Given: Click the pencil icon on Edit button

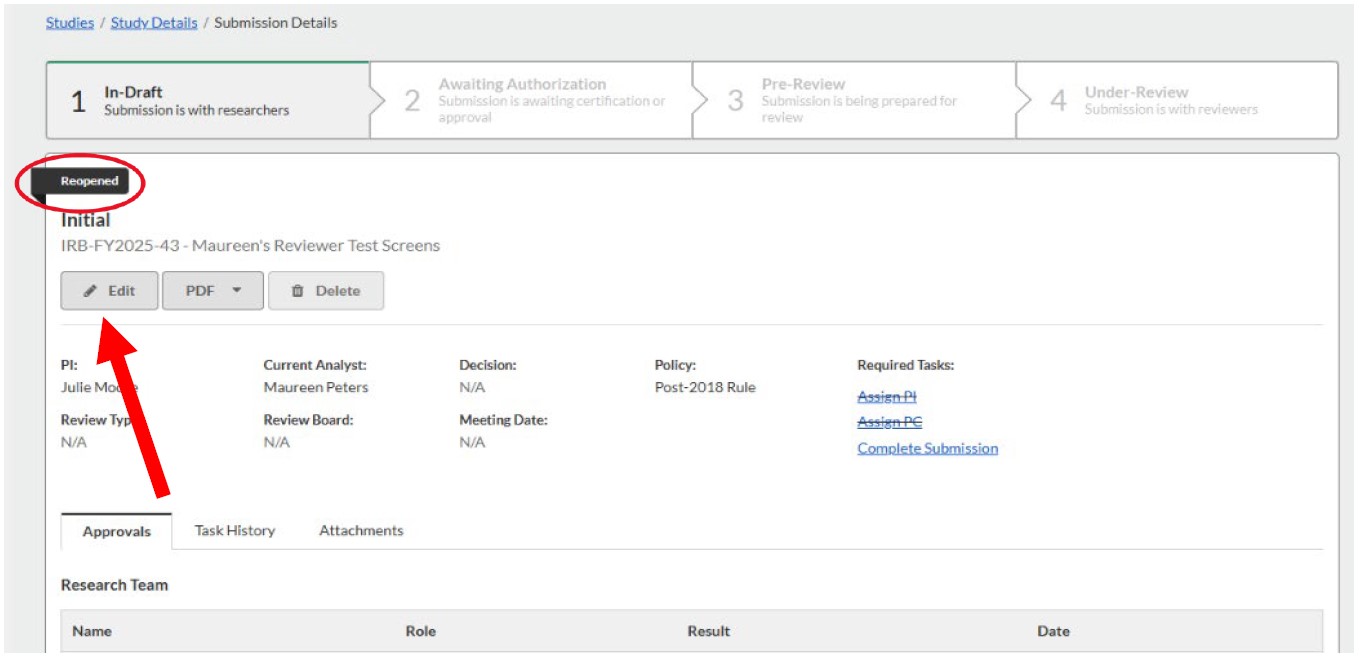Looking at the screenshot, I should [90, 291].
